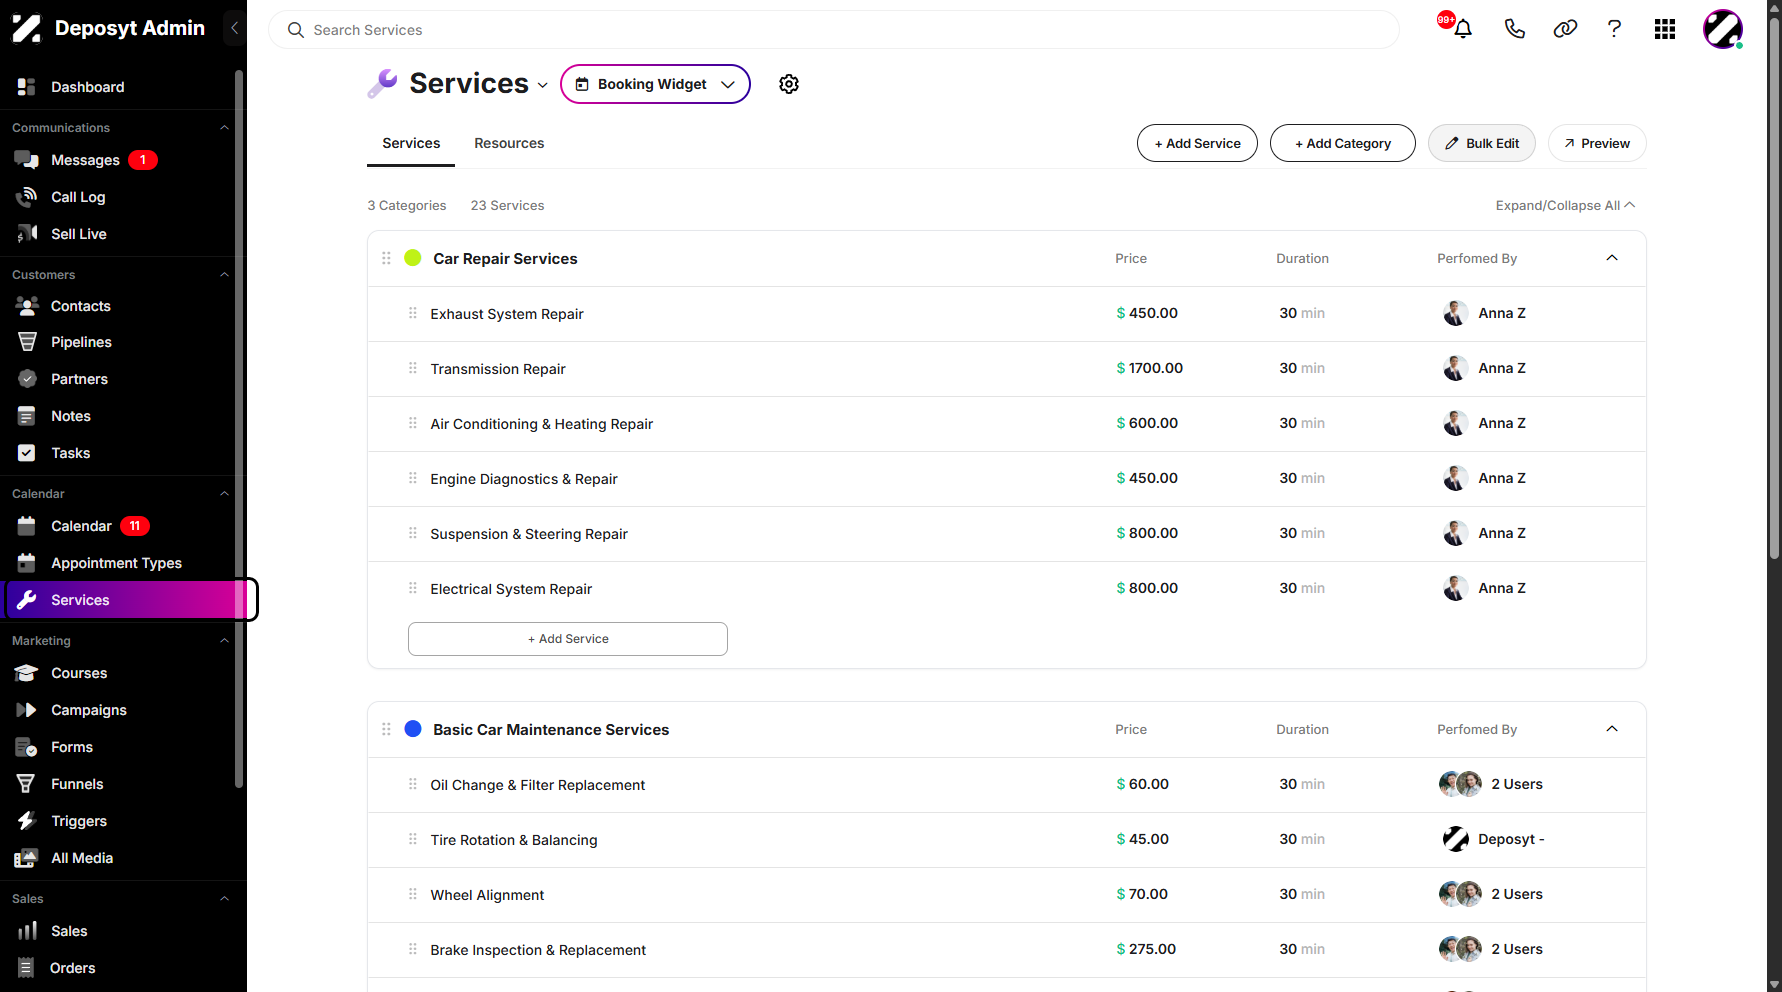Open Services settings gear
Image resolution: width=1782 pixels, height=992 pixels.
pos(789,84)
